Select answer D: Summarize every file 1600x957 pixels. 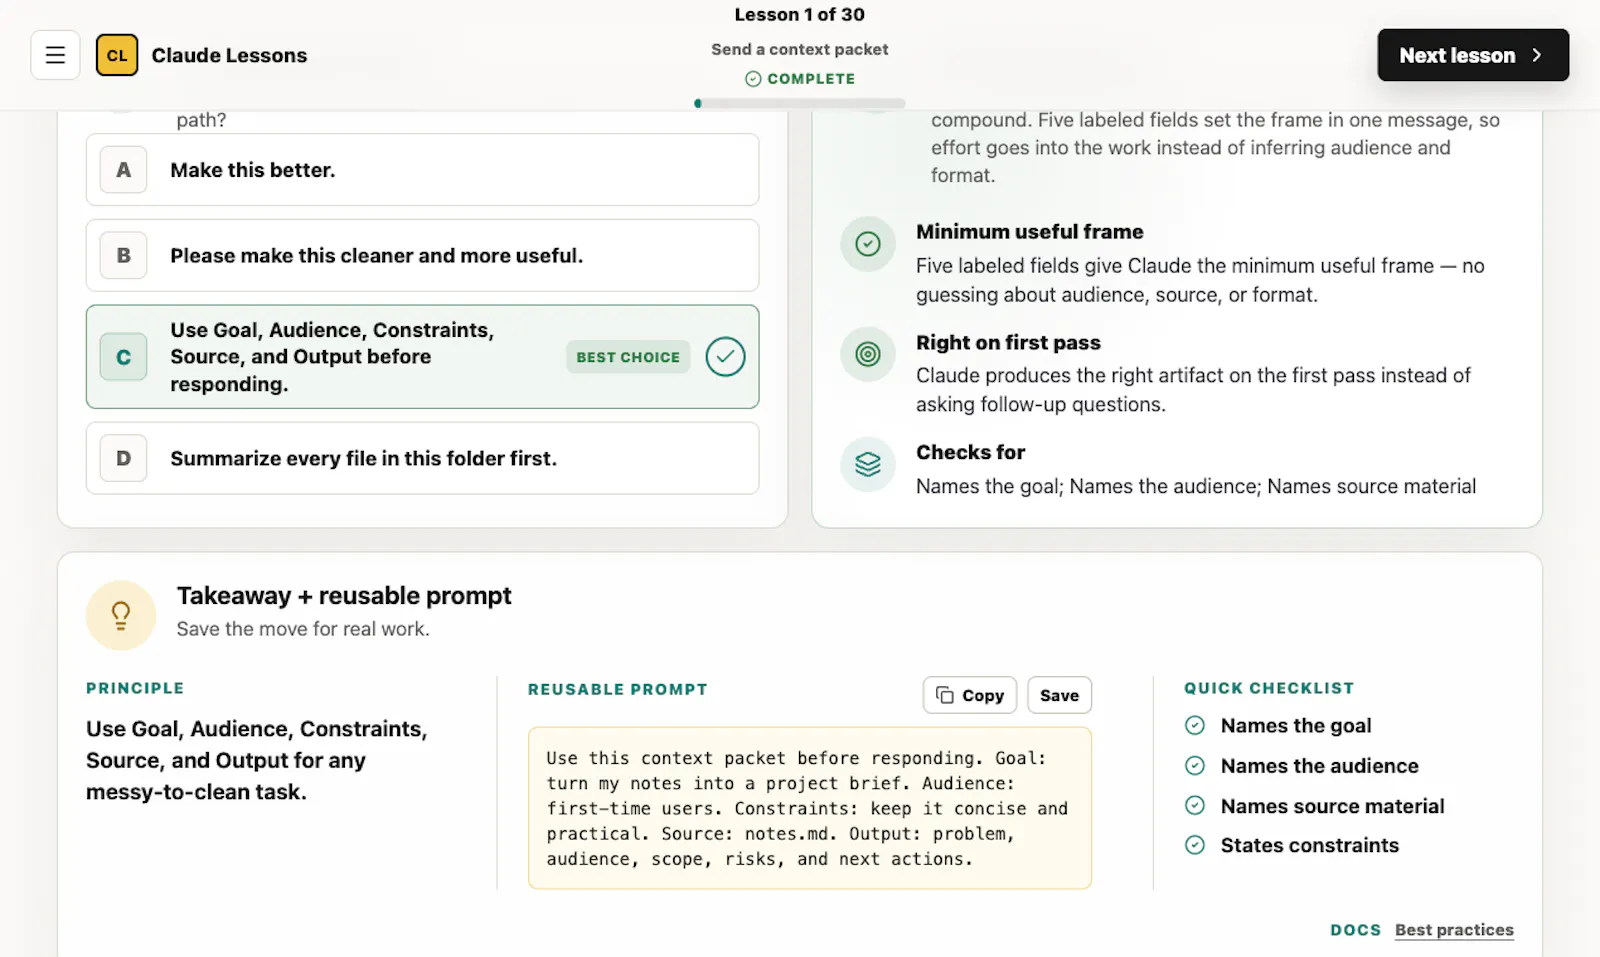[x=422, y=458]
